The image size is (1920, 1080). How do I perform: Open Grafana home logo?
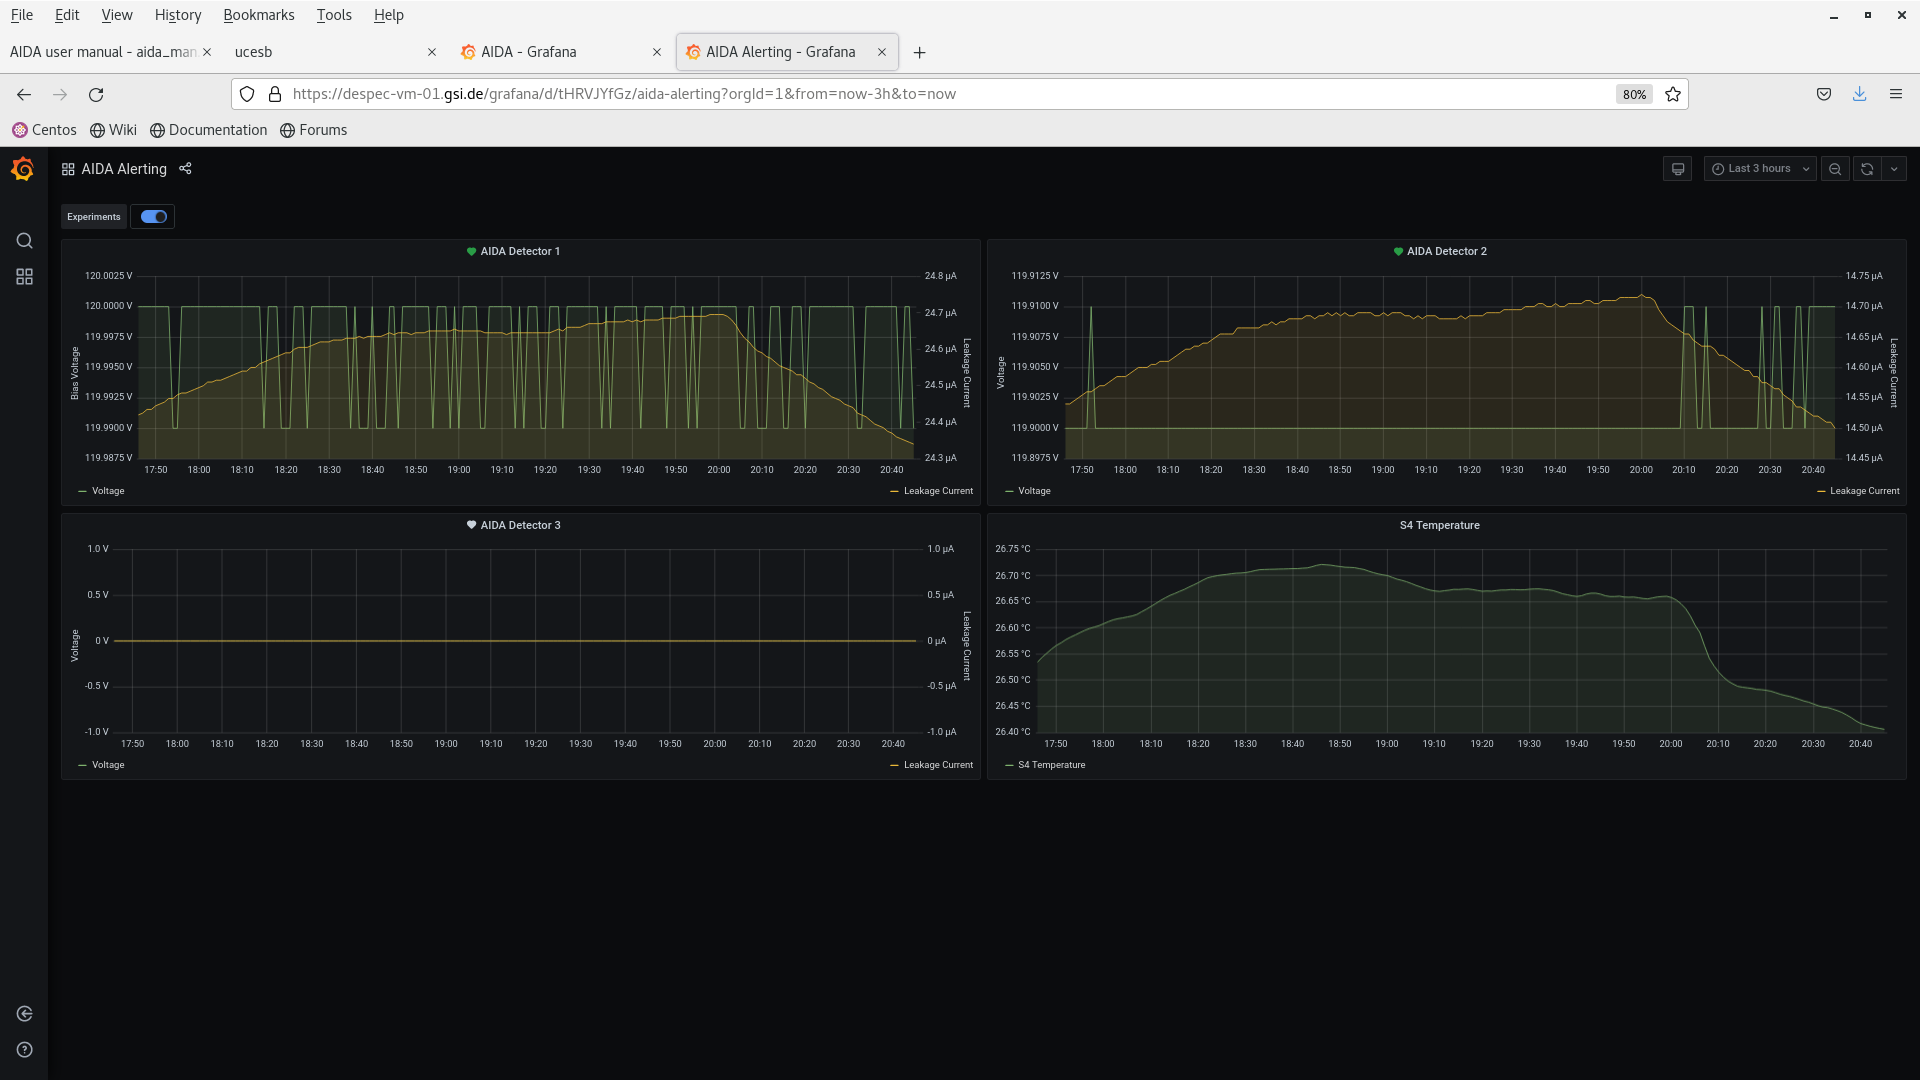click(23, 169)
